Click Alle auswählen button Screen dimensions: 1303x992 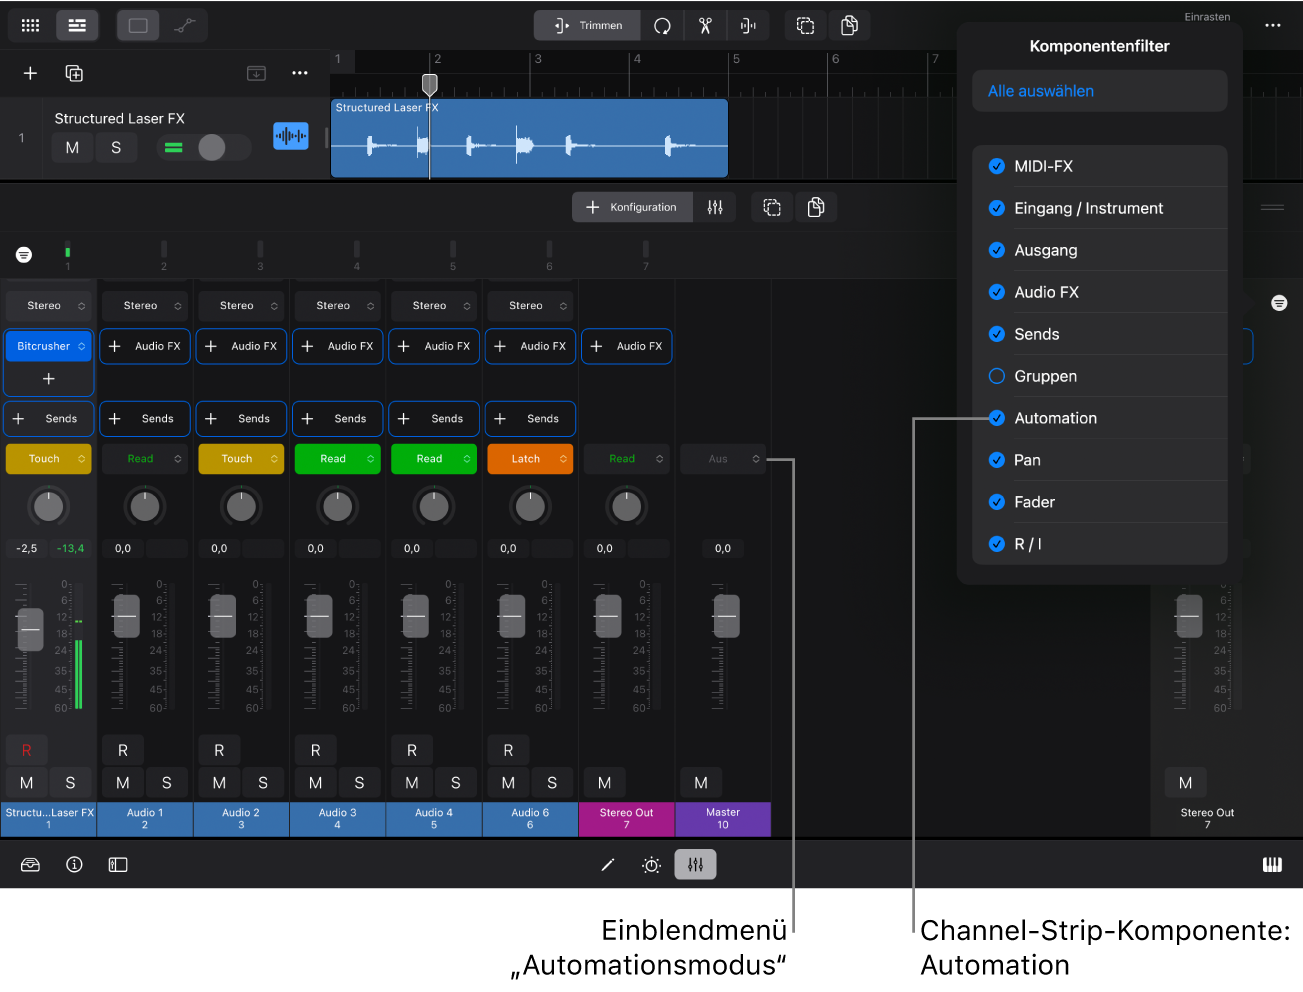tap(1041, 91)
